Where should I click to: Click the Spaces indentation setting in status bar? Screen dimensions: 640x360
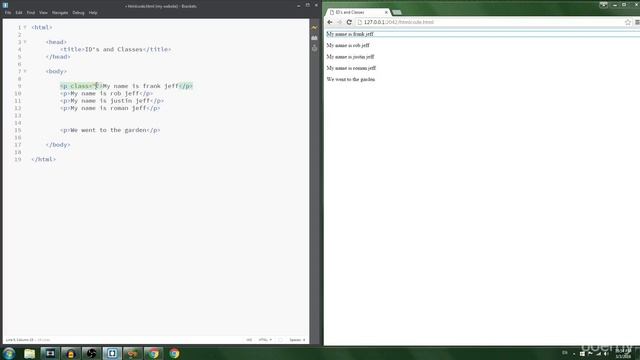tap(297, 340)
